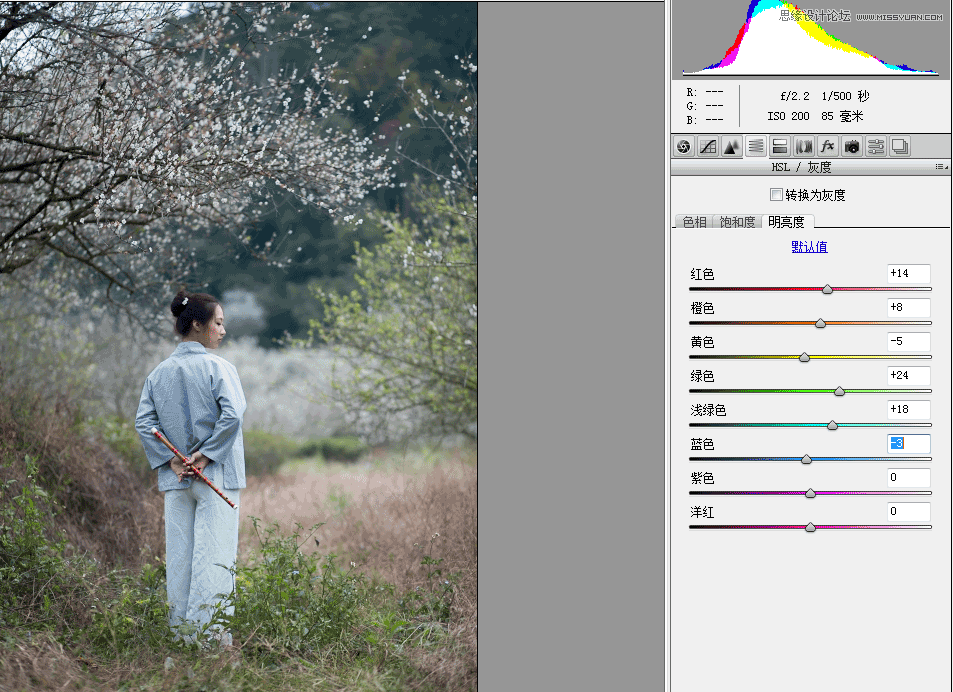The image size is (953, 692).
Task: Click the histogram display
Action: point(810,40)
